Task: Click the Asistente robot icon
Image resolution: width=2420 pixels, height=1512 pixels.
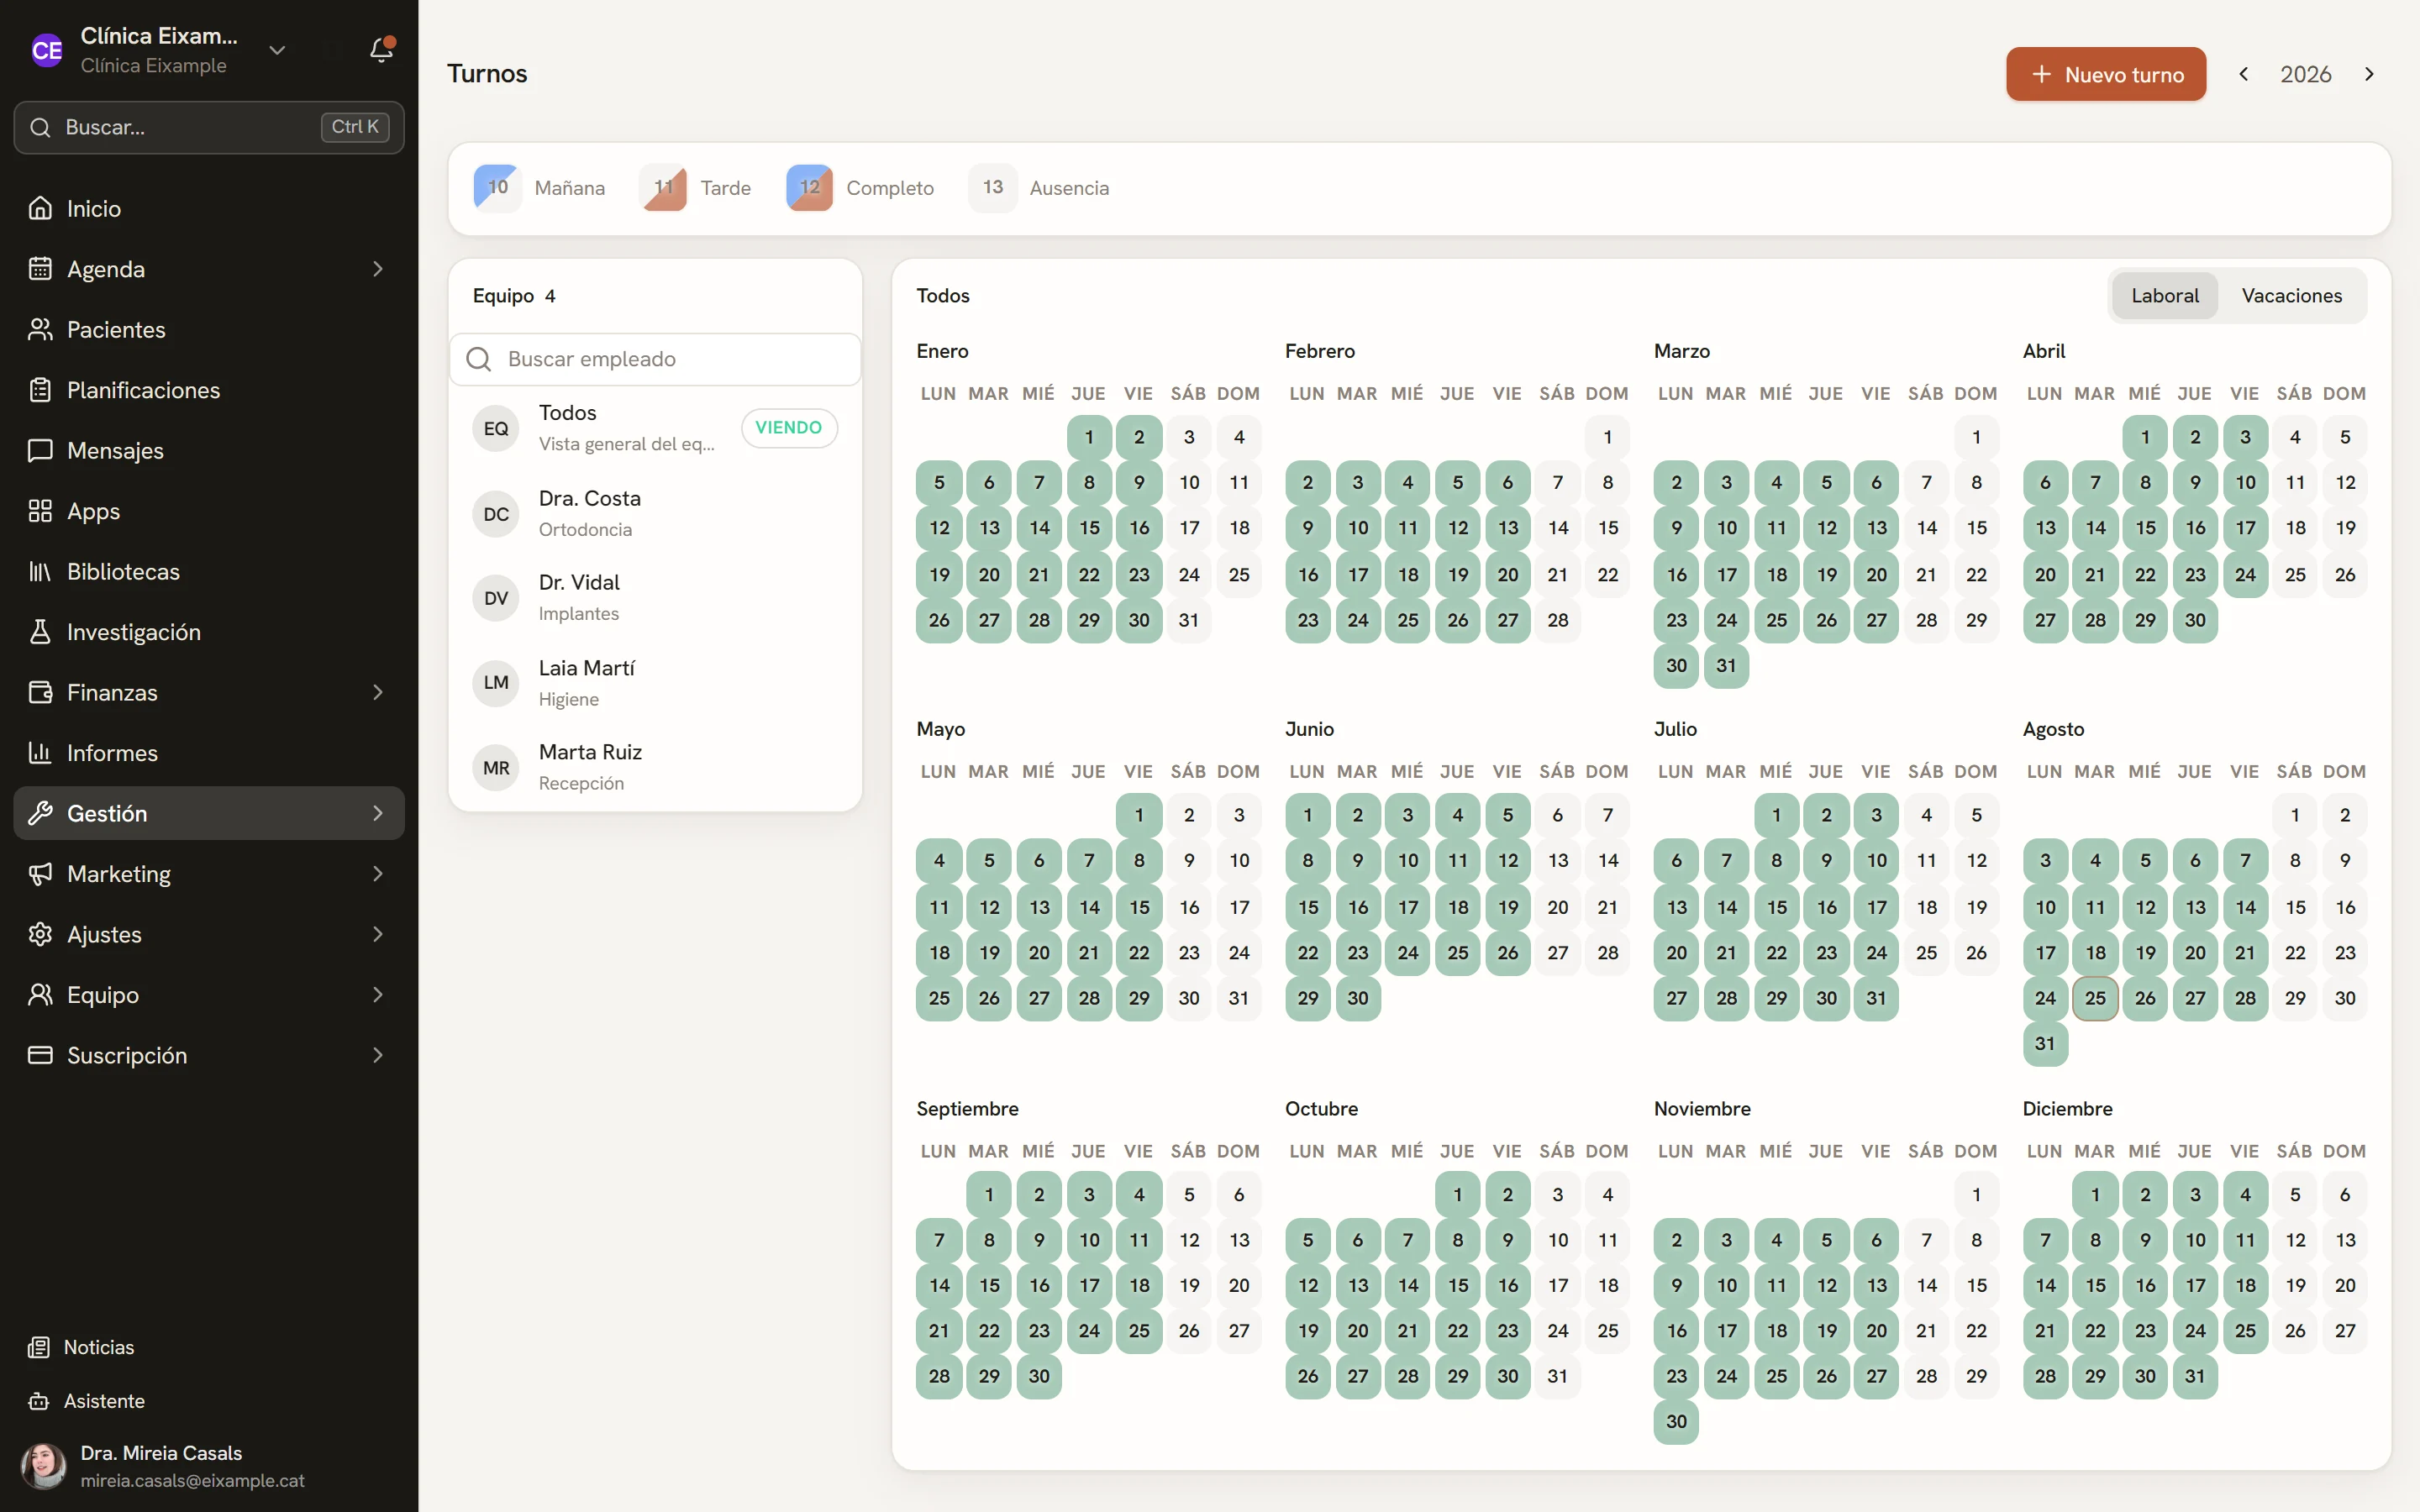Action: tap(39, 1401)
